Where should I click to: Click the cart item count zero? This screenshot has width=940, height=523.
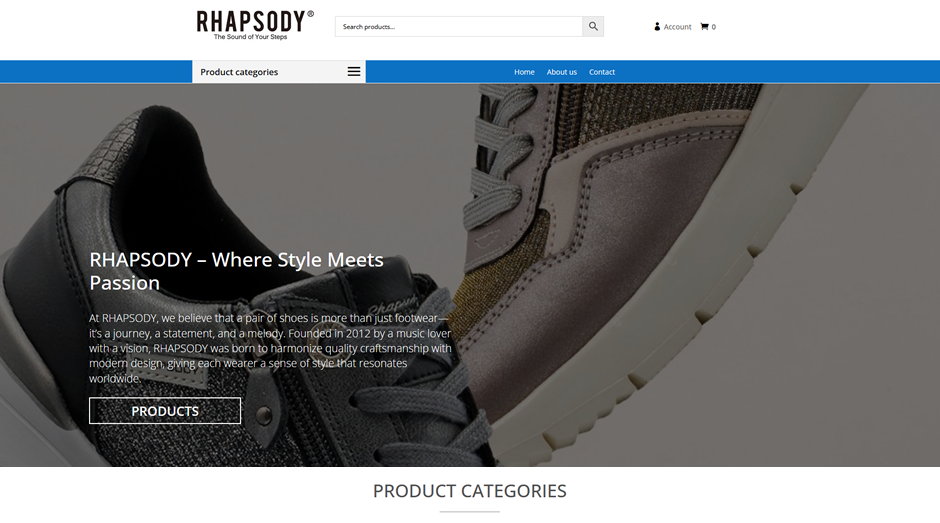(x=713, y=27)
